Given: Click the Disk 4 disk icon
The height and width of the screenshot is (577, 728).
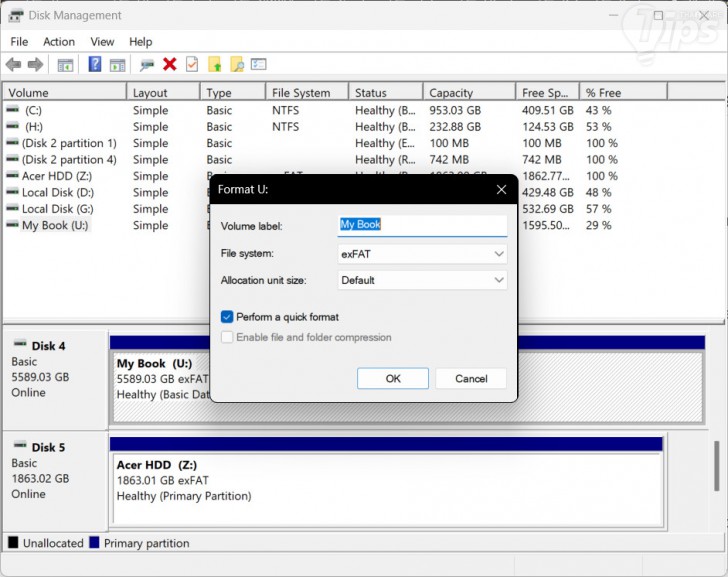Looking at the screenshot, I should (x=20, y=344).
